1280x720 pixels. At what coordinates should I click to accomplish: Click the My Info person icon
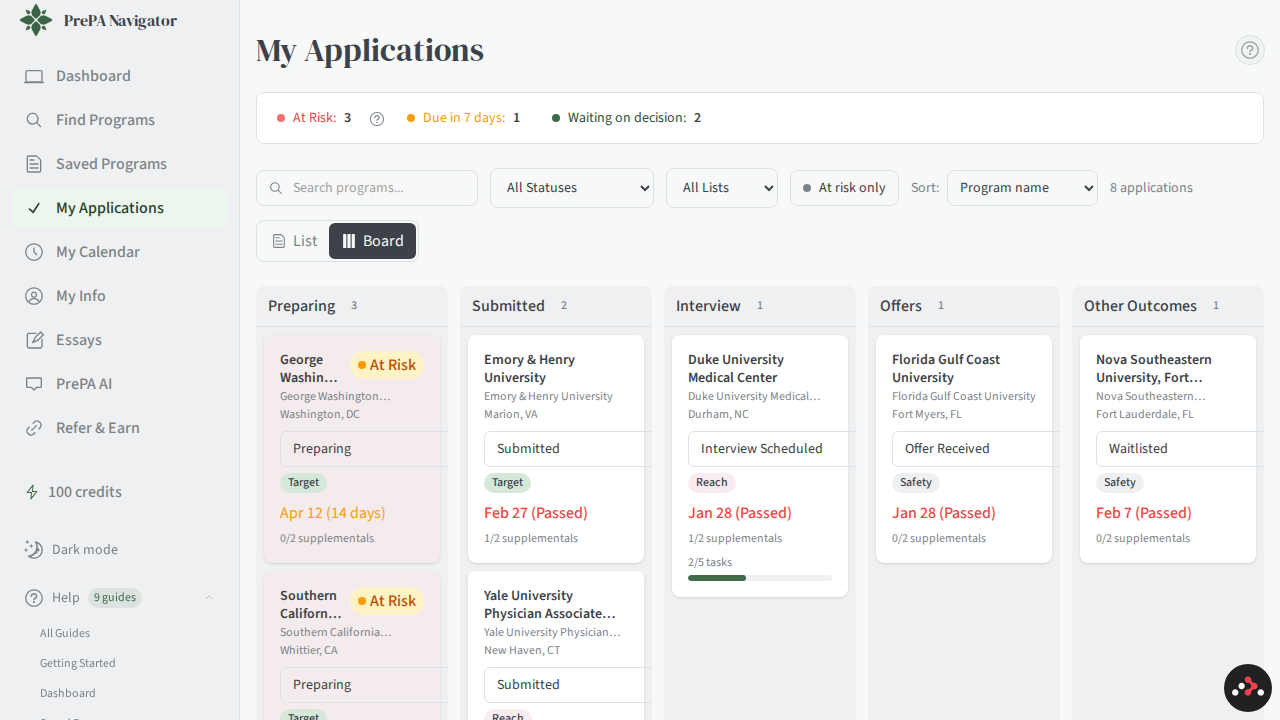point(34,296)
